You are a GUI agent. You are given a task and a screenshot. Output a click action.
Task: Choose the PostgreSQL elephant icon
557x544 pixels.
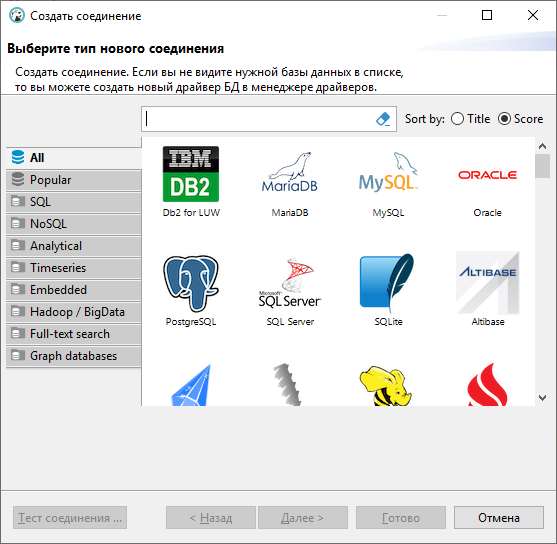click(x=191, y=283)
